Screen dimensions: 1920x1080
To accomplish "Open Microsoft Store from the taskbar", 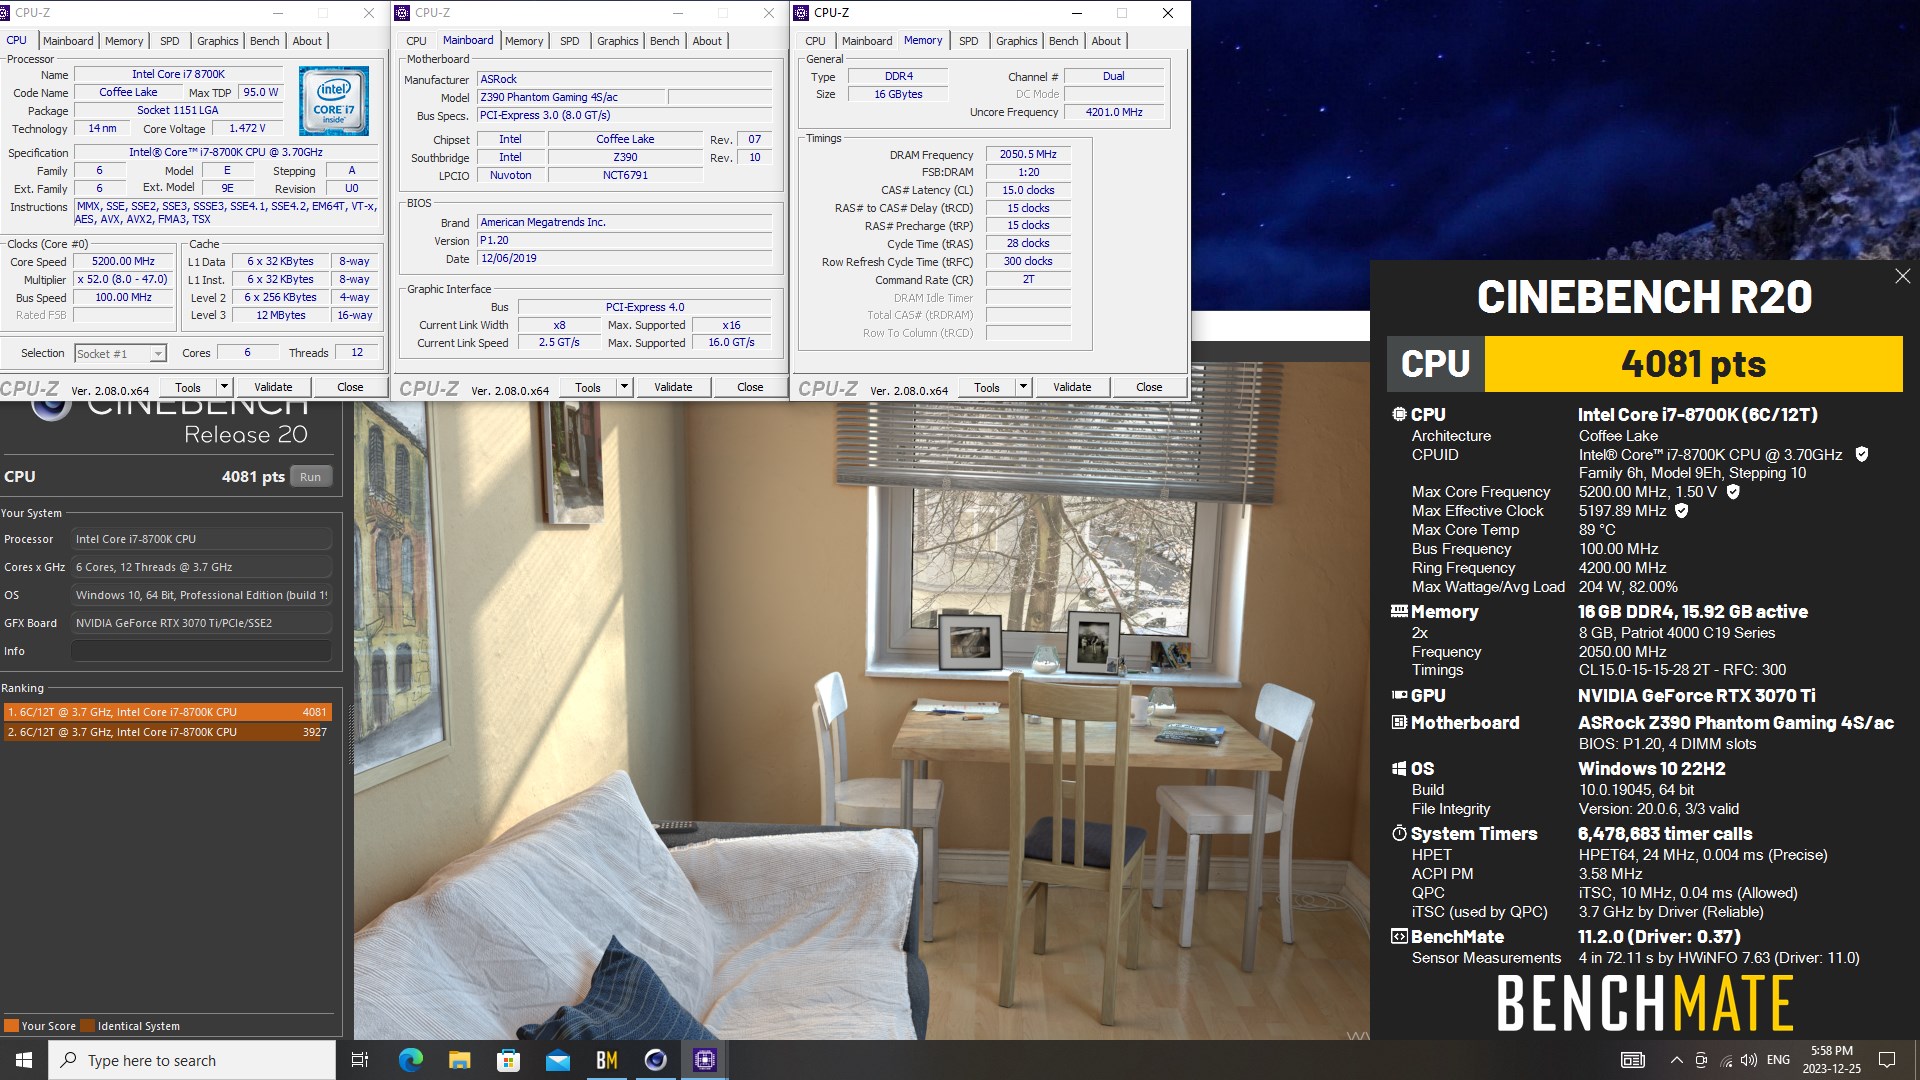I will [508, 1060].
